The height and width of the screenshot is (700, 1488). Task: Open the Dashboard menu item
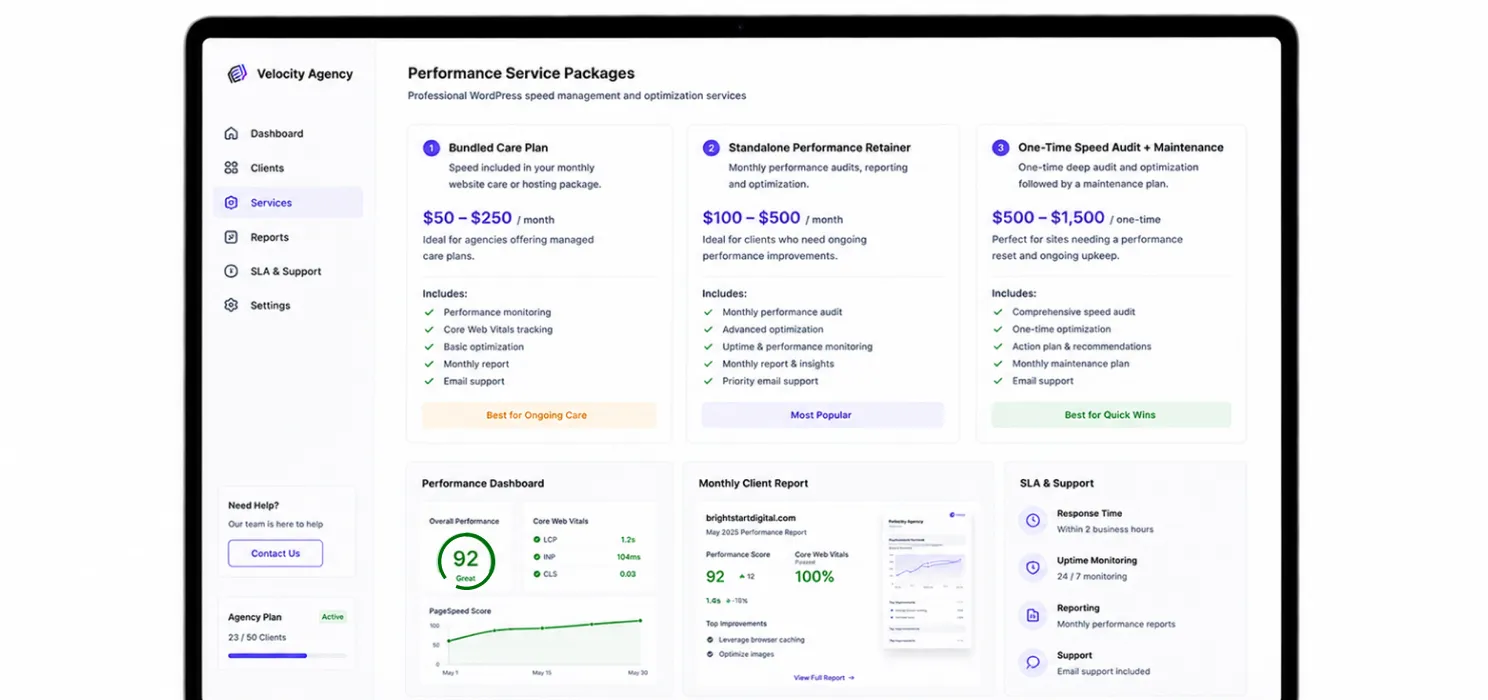(x=288, y=133)
